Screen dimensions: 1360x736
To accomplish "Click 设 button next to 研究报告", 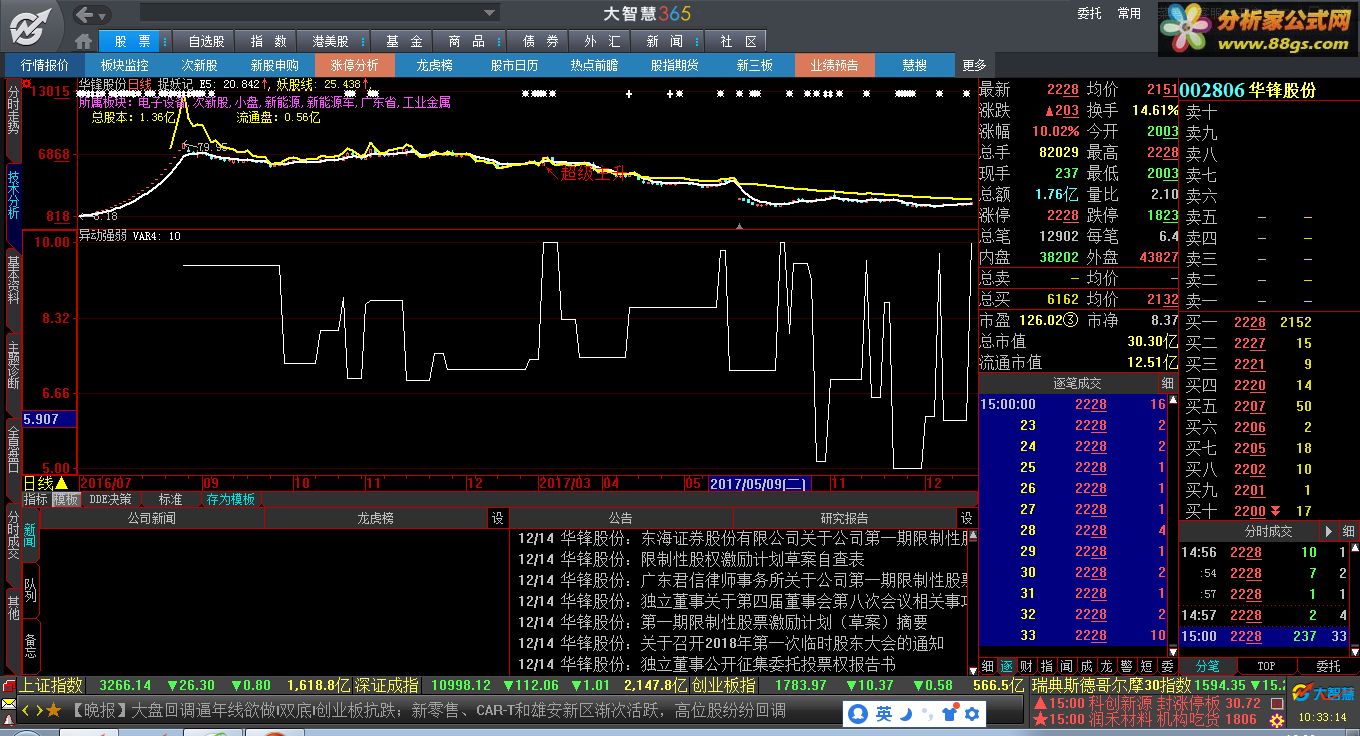I will pyautogui.click(x=966, y=518).
